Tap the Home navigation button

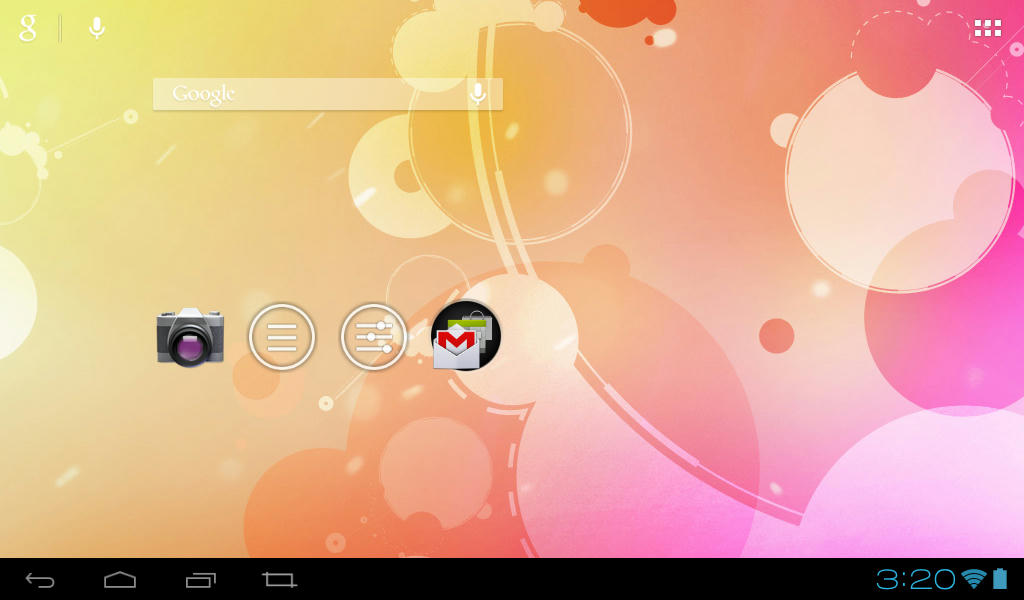pos(120,580)
